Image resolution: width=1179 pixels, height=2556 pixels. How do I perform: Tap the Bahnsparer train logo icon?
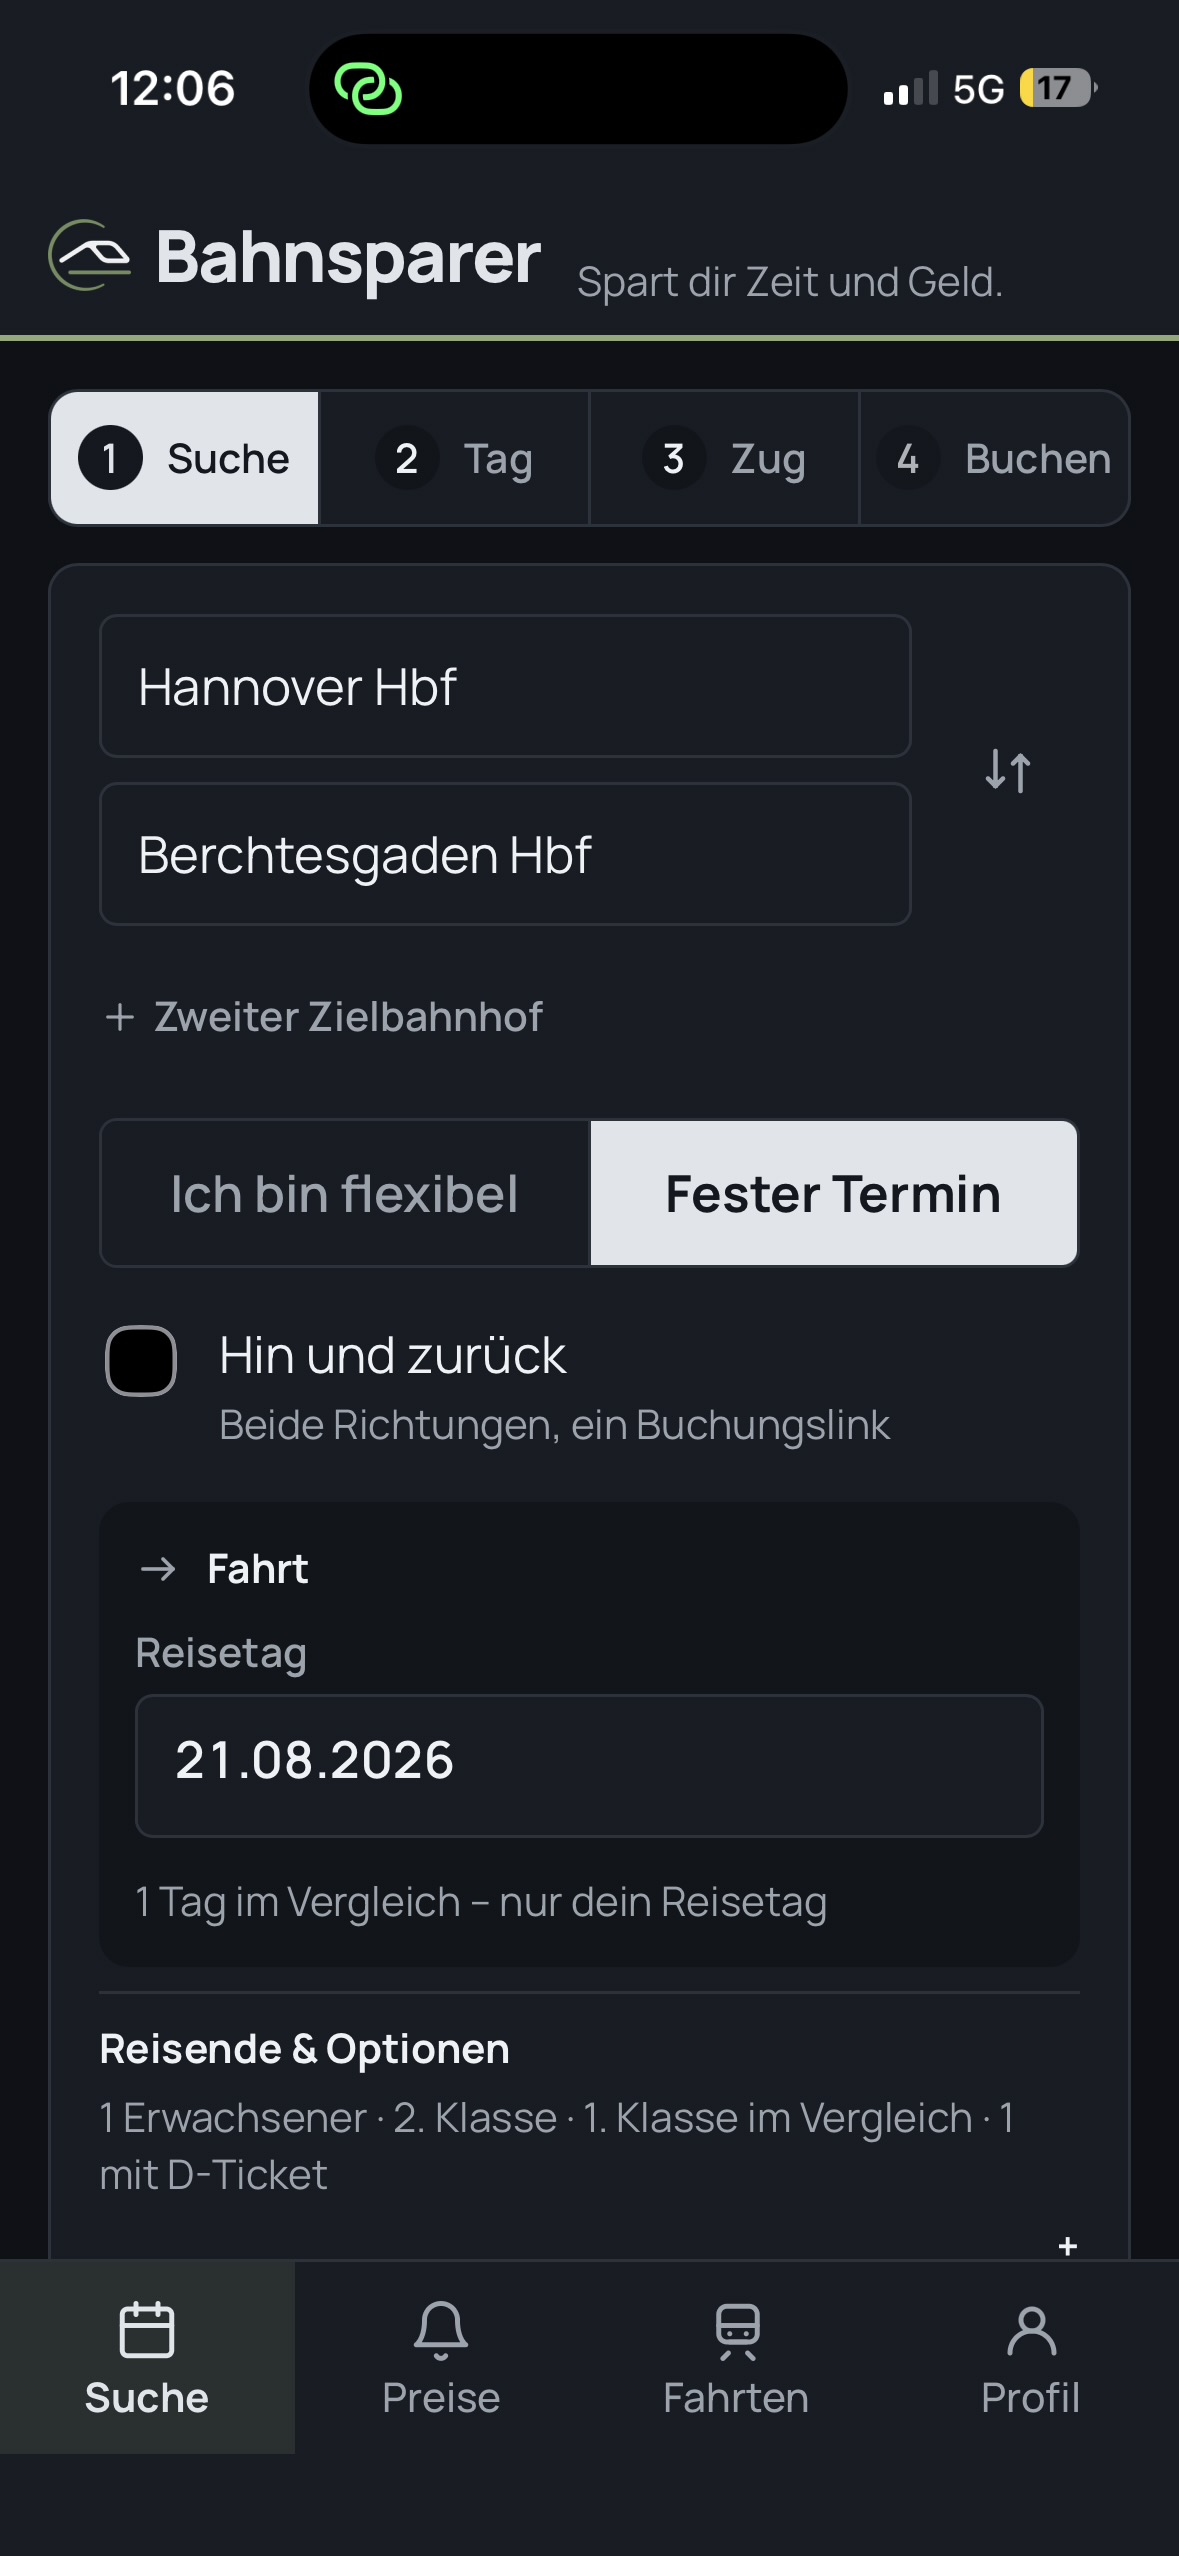click(90, 256)
